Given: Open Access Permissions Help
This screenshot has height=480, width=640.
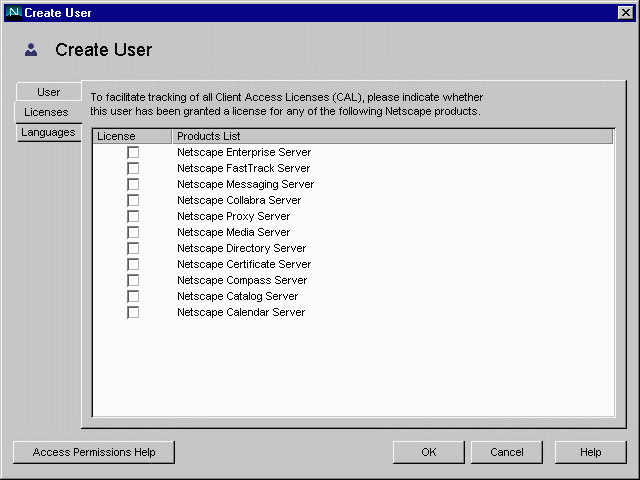Looking at the screenshot, I should (94, 452).
